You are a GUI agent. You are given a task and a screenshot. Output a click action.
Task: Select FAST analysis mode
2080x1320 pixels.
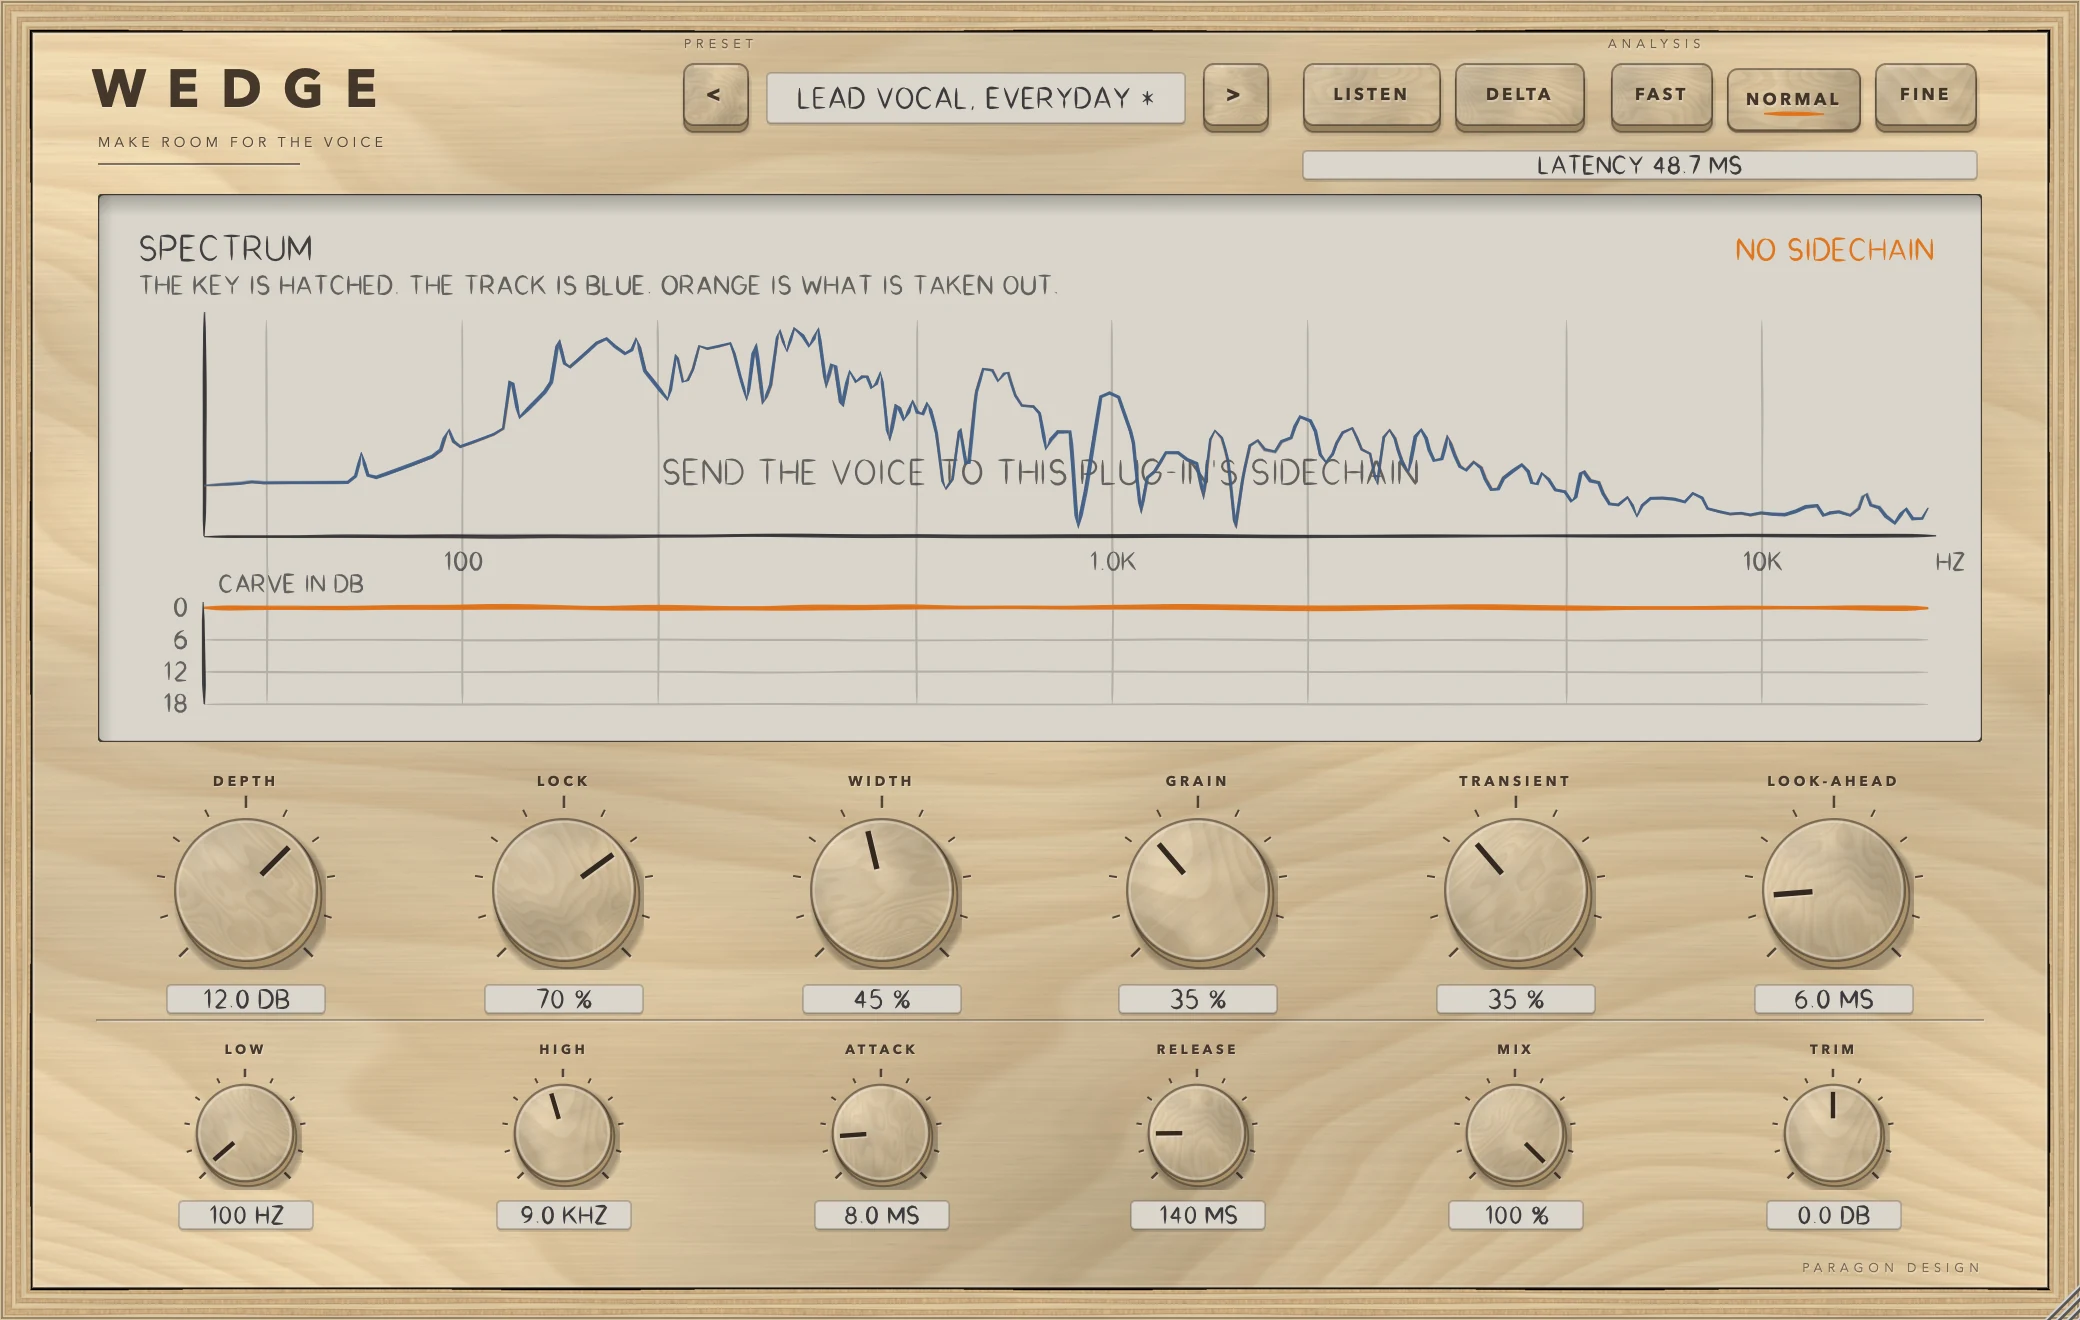pyautogui.click(x=1661, y=96)
